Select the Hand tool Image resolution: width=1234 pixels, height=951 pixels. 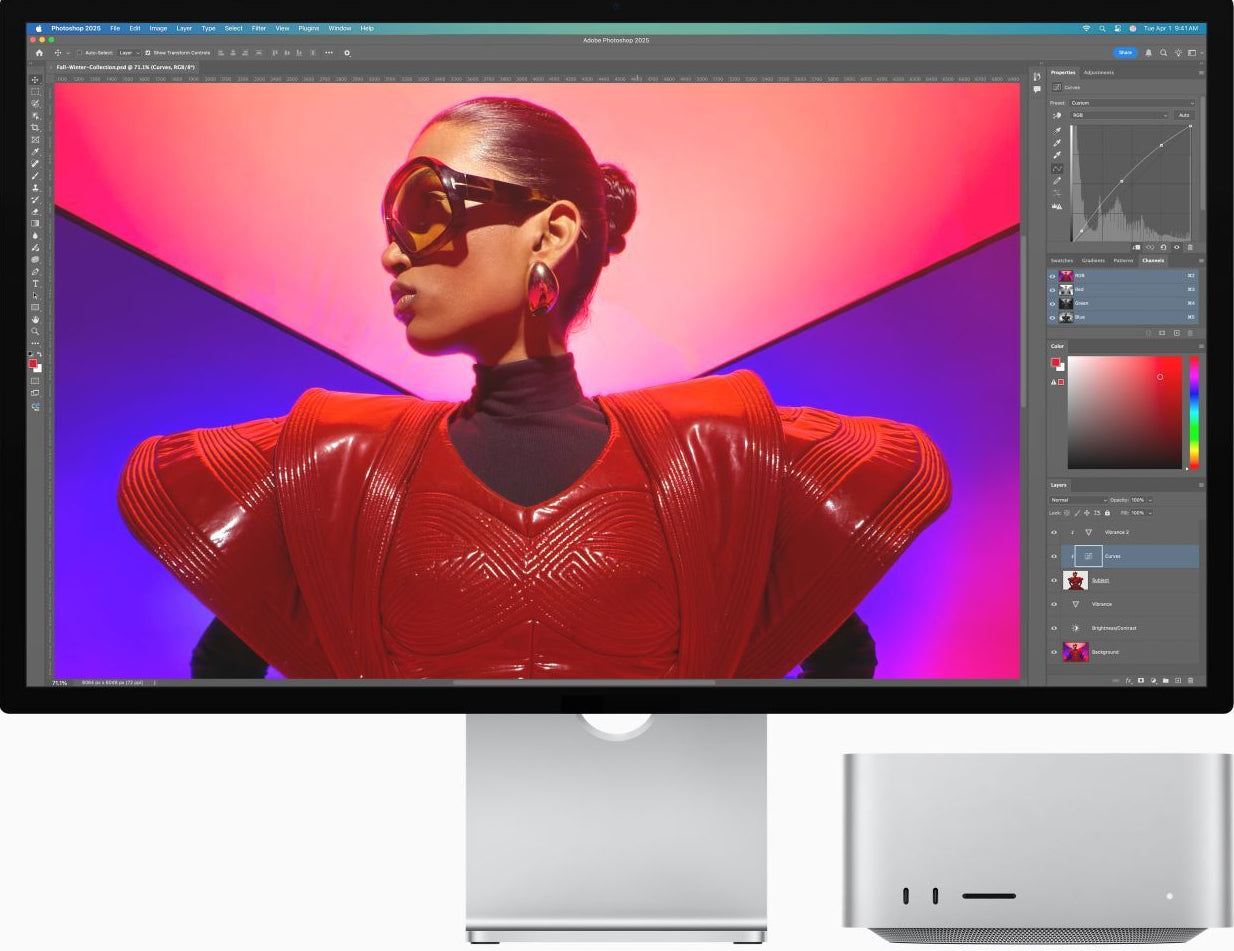35,319
